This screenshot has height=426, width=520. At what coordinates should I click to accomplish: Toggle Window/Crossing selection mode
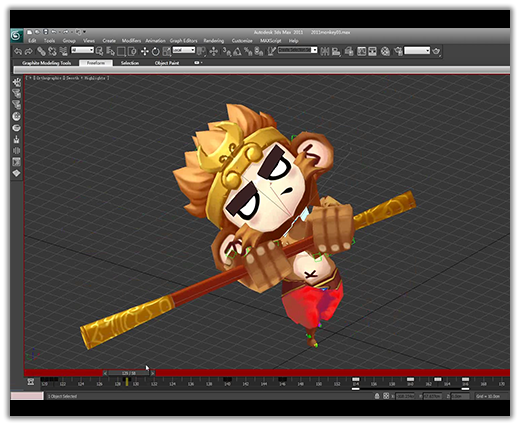click(x=132, y=51)
